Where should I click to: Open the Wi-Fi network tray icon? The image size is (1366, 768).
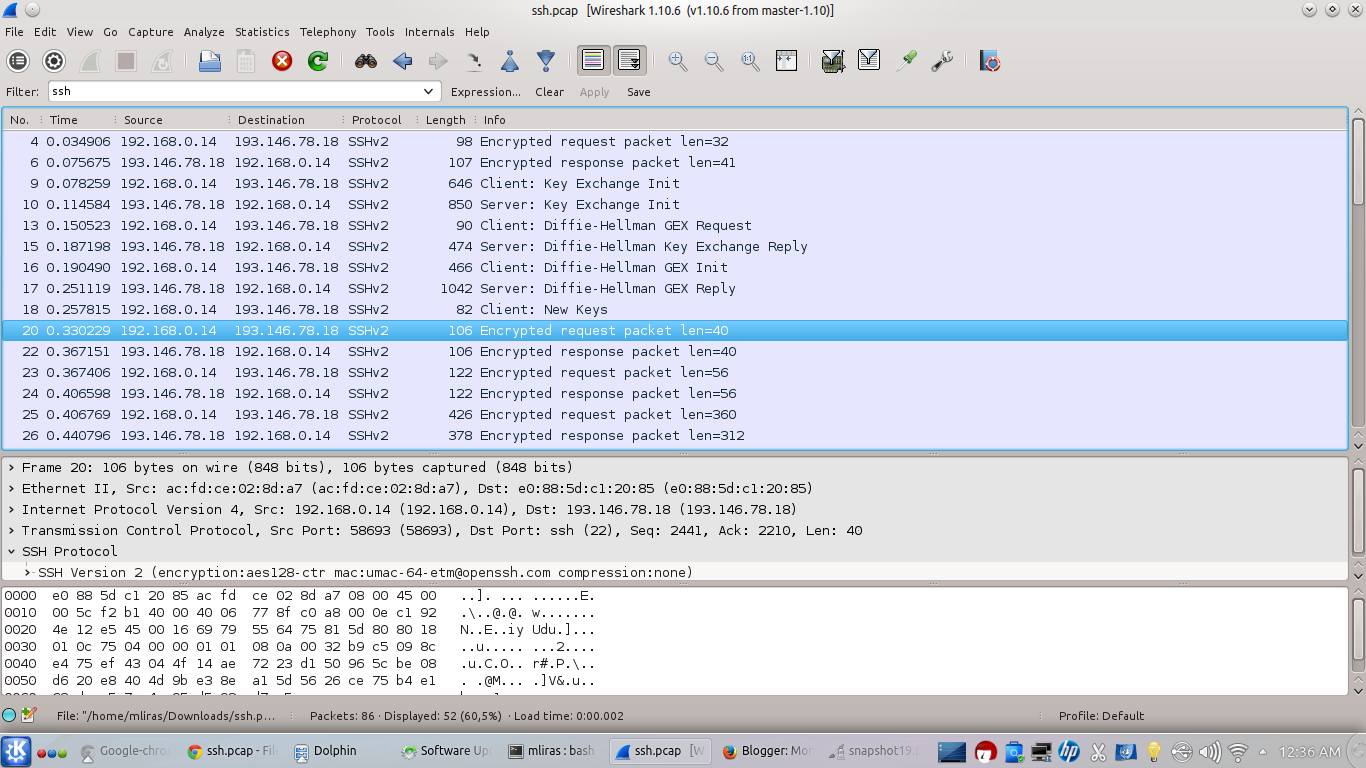1238,751
